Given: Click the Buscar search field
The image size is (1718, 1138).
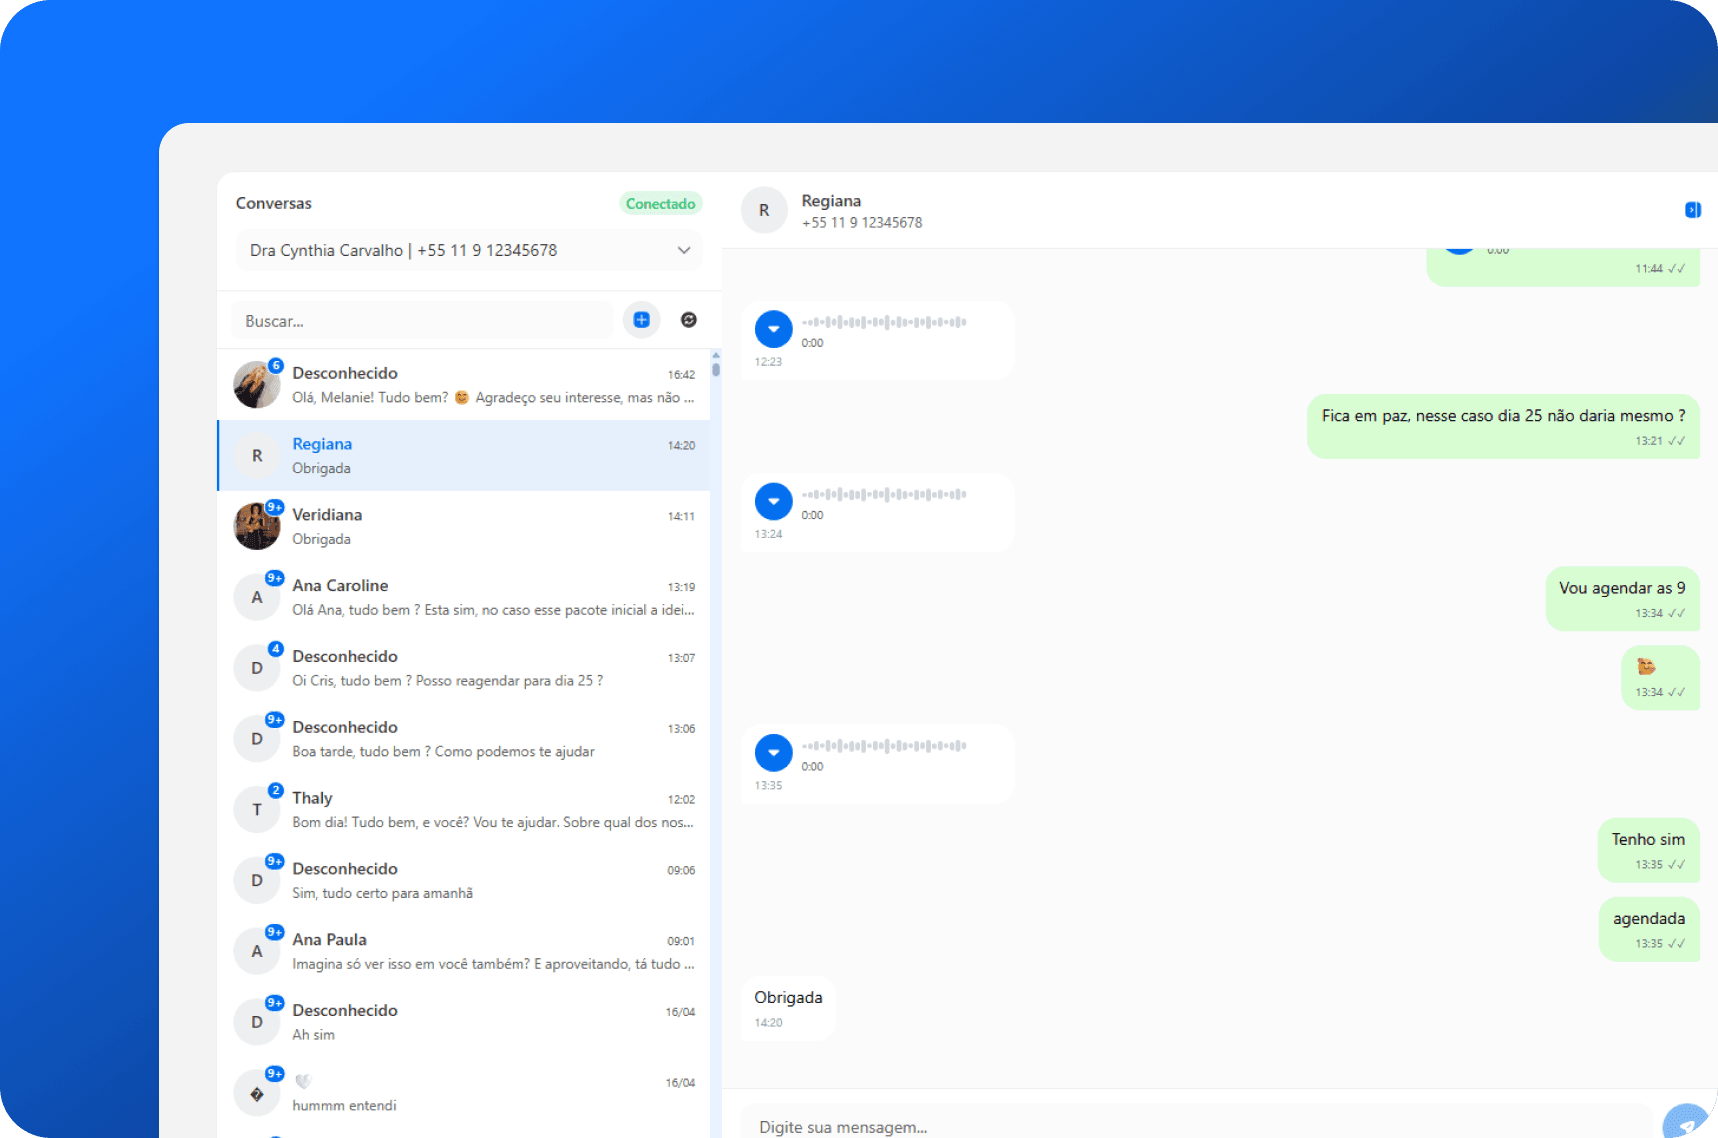Looking at the screenshot, I should [x=422, y=321].
